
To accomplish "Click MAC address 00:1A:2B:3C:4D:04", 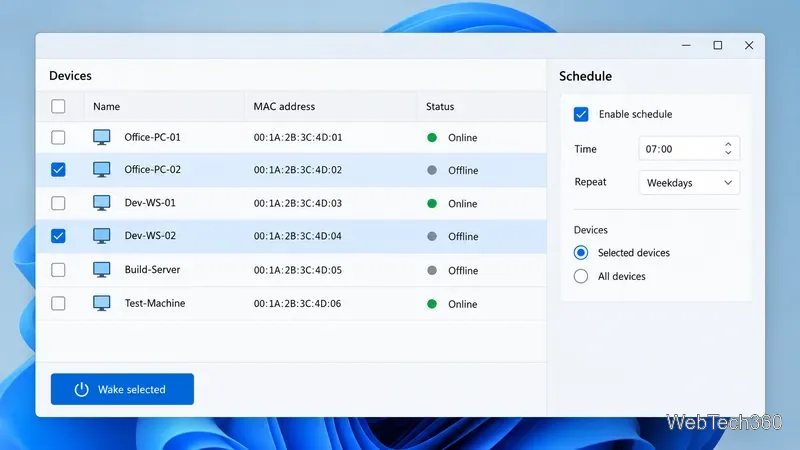I will [298, 236].
